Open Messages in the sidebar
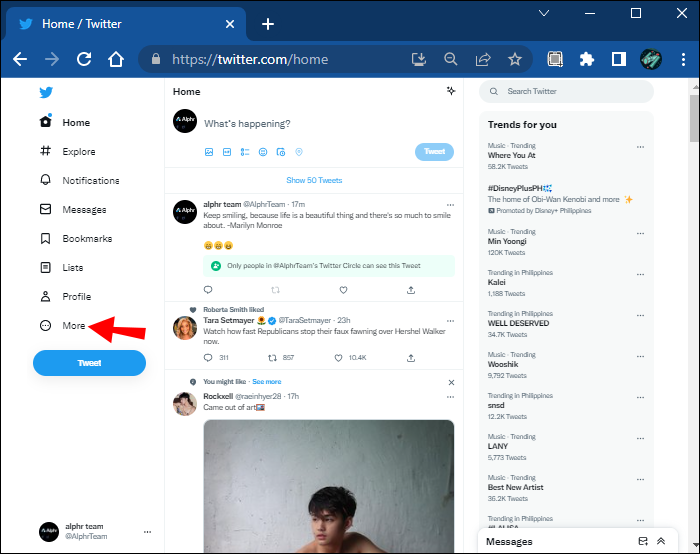Screen dimensions: 700x554 (73, 209)
